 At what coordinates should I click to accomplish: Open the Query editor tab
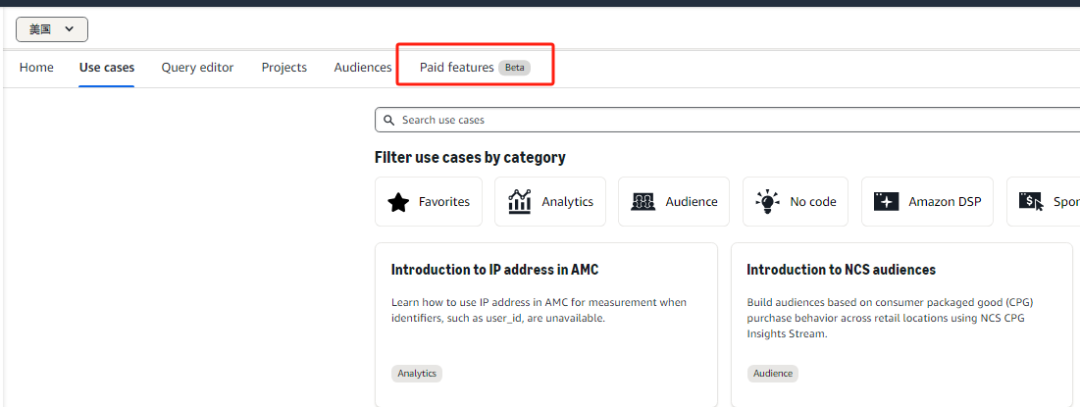pyautogui.click(x=197, y=68)
